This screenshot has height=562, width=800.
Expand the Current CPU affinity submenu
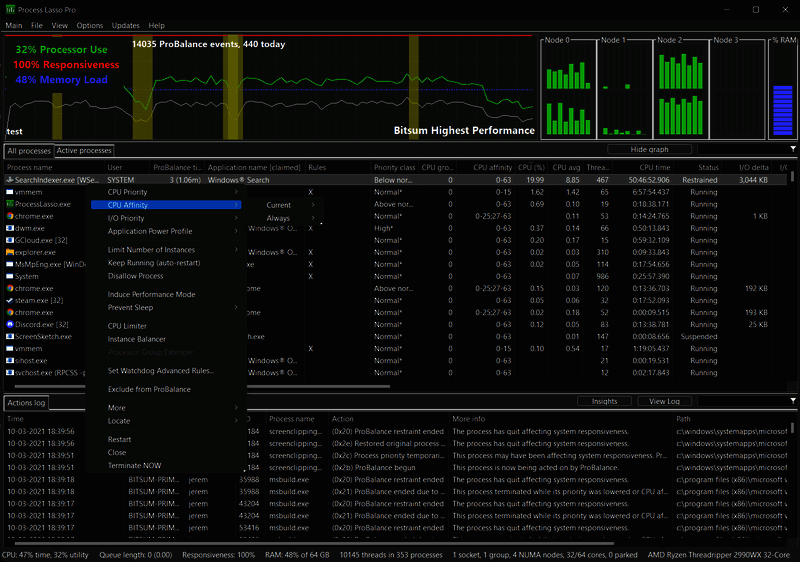[x=279, y=205]
